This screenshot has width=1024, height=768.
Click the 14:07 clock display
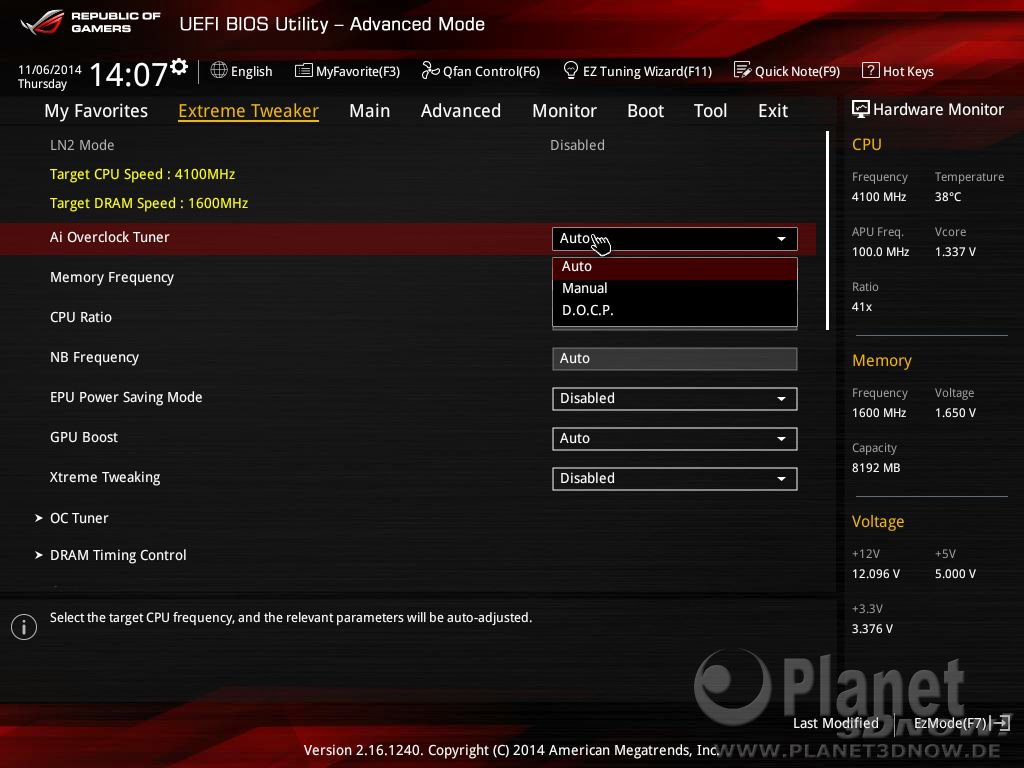point(128,74)
